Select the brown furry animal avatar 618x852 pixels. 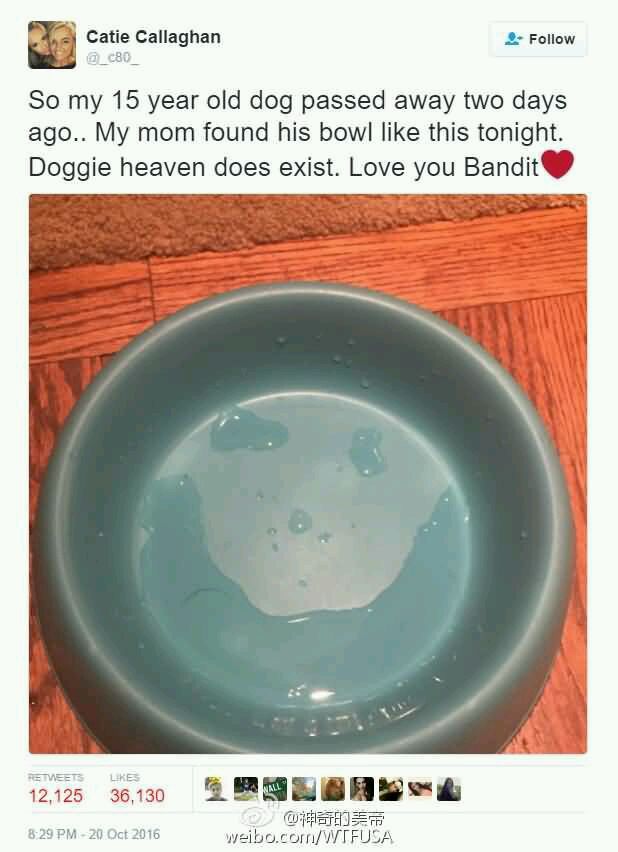pyautogui.click(x=333, y=789)
